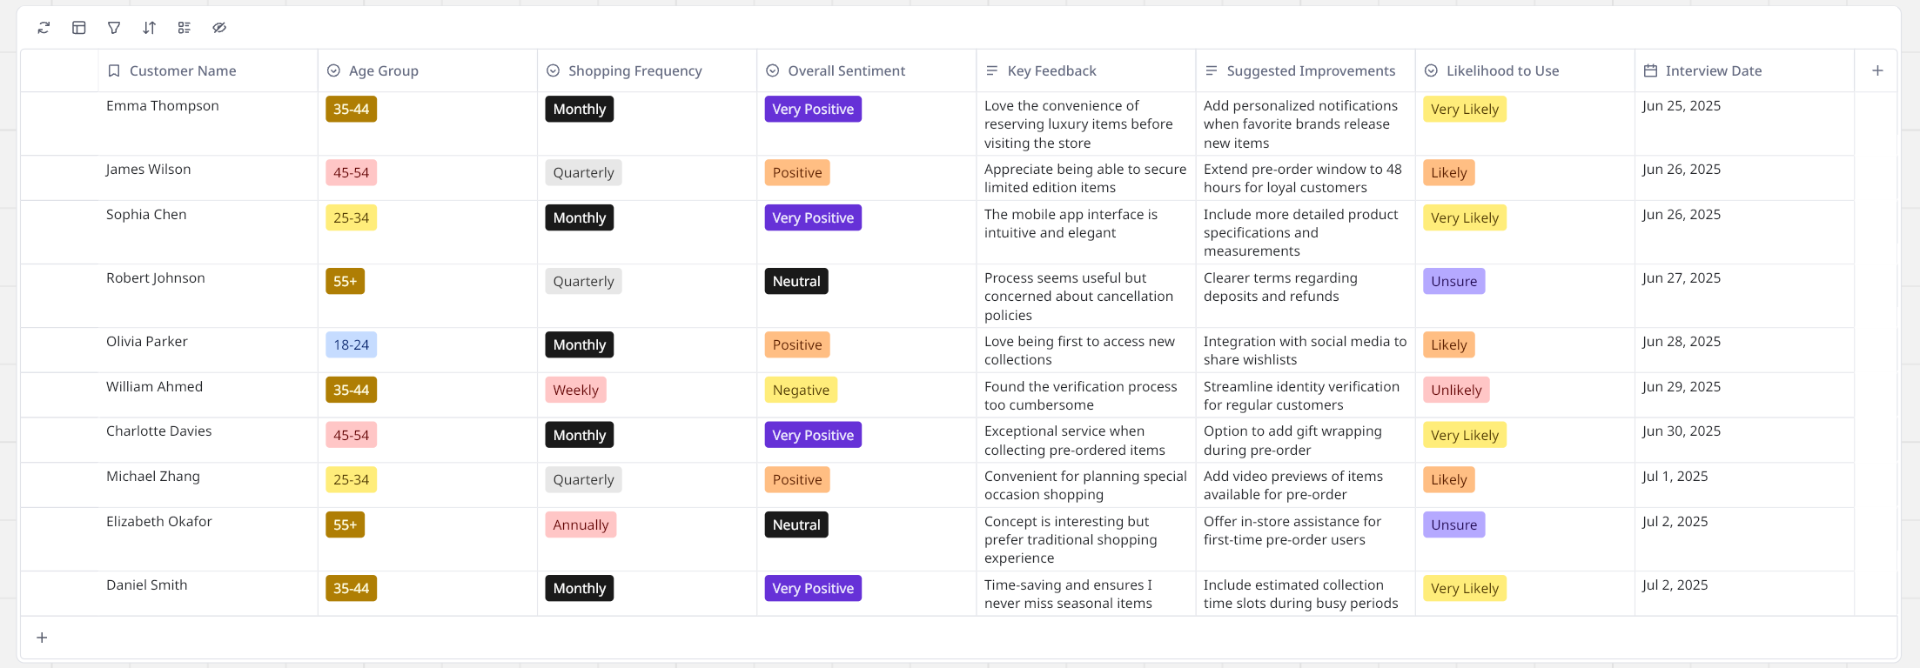
Task: Refresh the table data
Action: pos(43,28)
